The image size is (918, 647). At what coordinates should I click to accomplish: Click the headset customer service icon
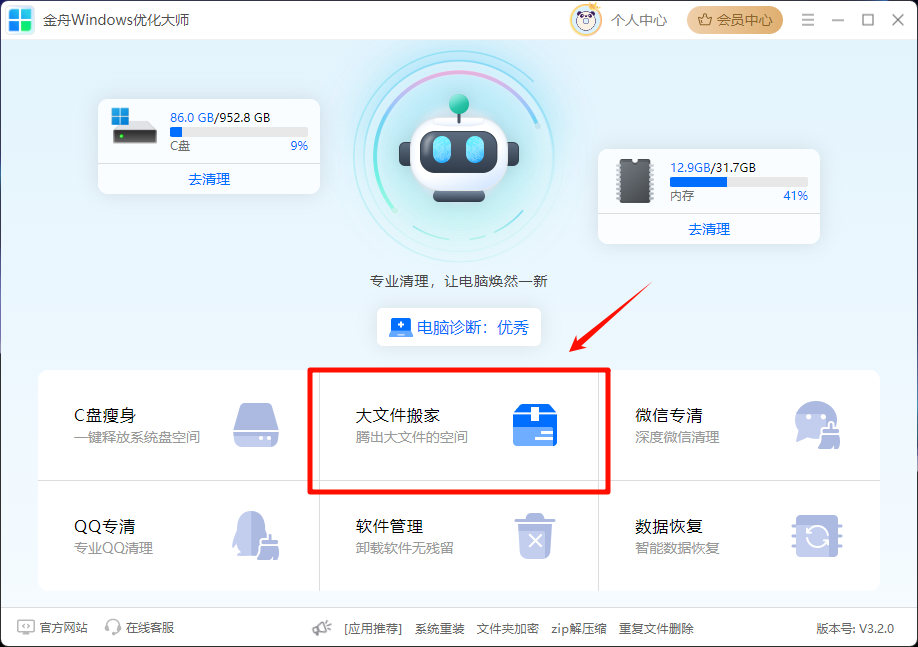pos(112,628)
